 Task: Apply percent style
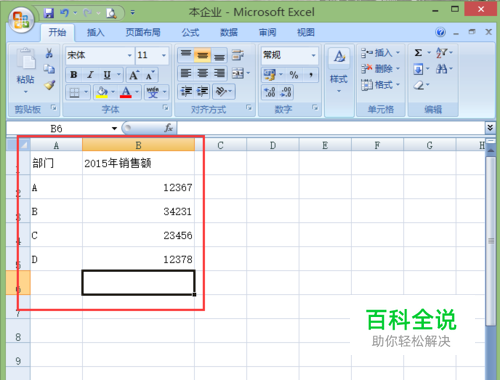click(x=294, y=75)
